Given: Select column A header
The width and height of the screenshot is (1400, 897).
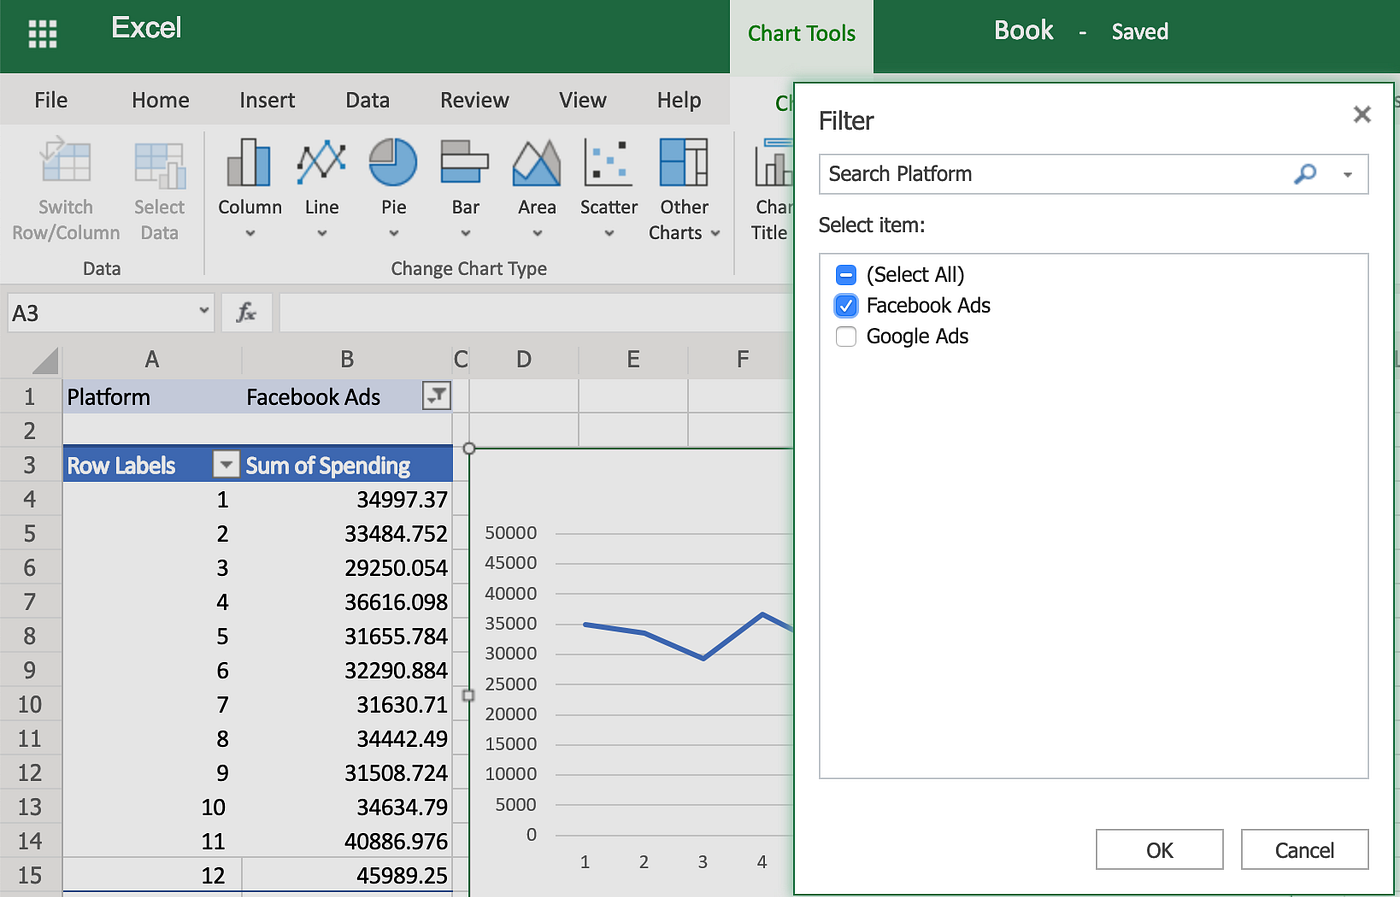Looking at the screenshot, I should pyautogui.click(x=152, y=360).
